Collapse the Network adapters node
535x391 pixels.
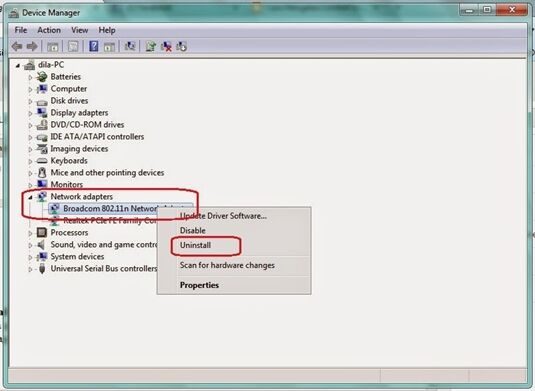click(x=30, y=197)
